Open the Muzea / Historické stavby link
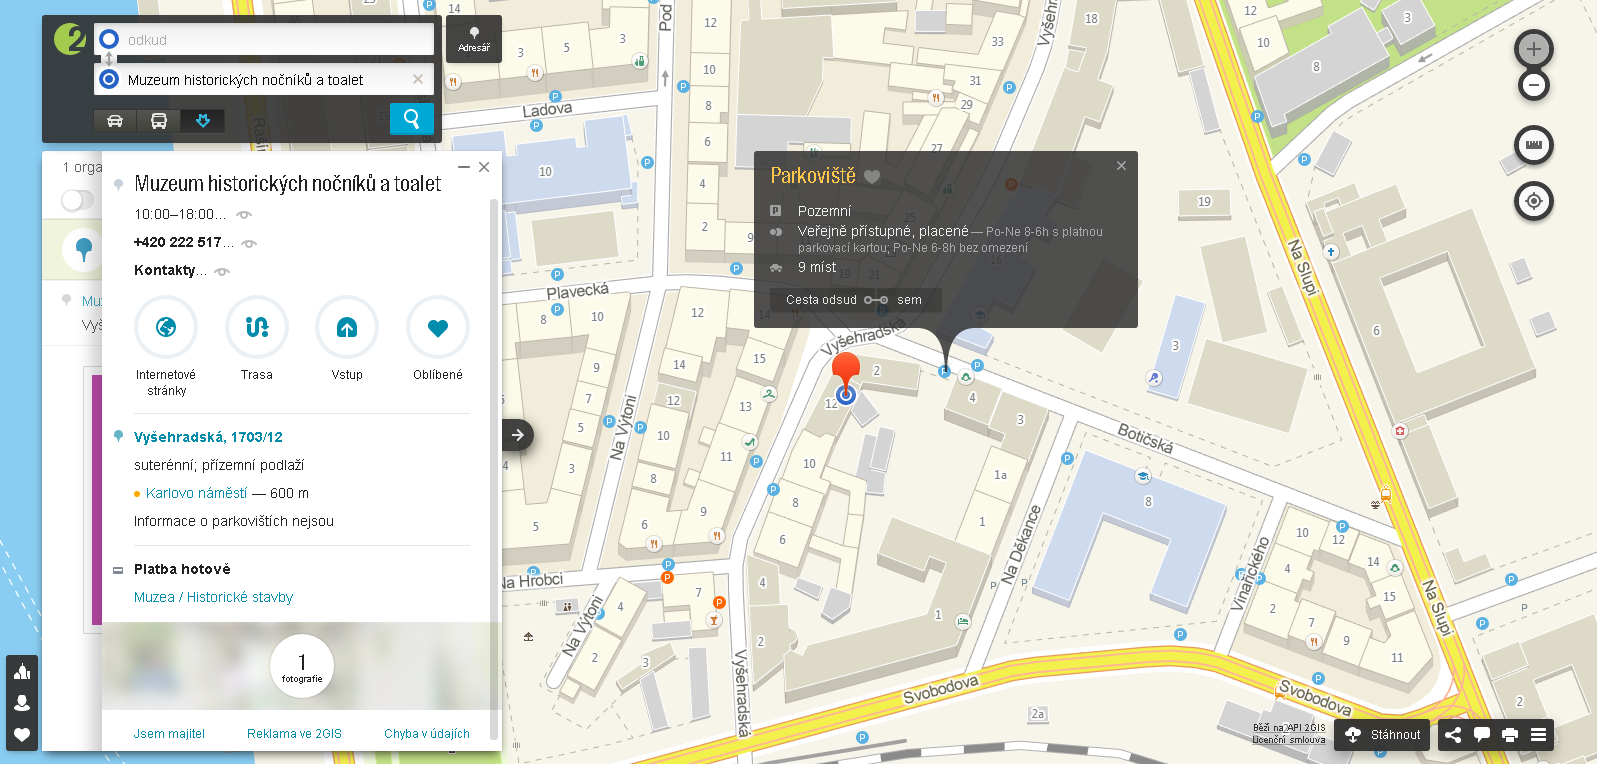Screen dimensions: 1597x764 [213, 597]
